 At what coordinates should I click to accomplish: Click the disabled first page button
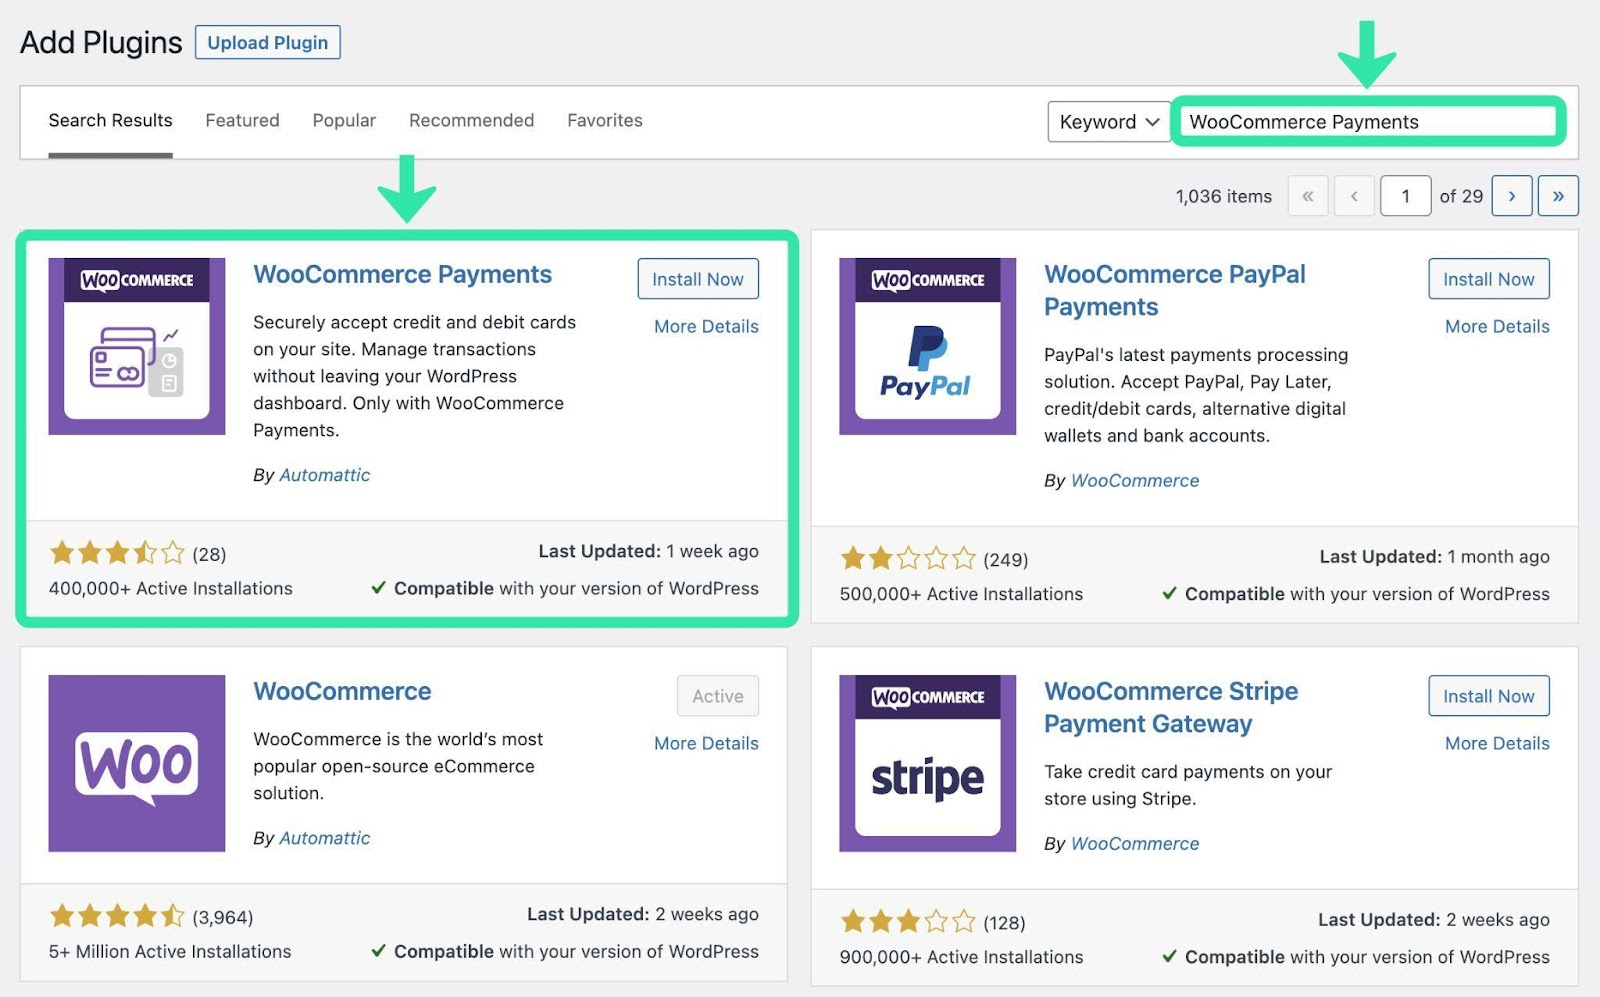tap(1308, 196)
